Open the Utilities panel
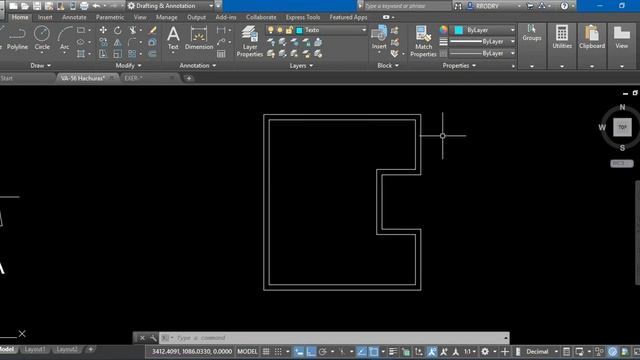Image resolution: width=640 pixels, height=360 pixels. click(562, 38)
